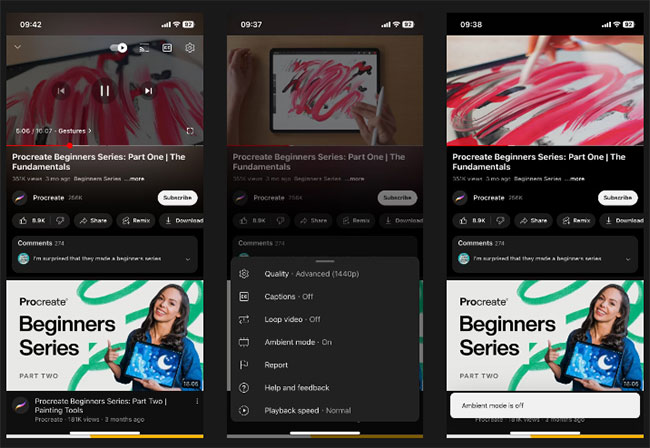The image size is (650, 448).
Task: Tap the video player in the right phone
Action: (545, 90)
